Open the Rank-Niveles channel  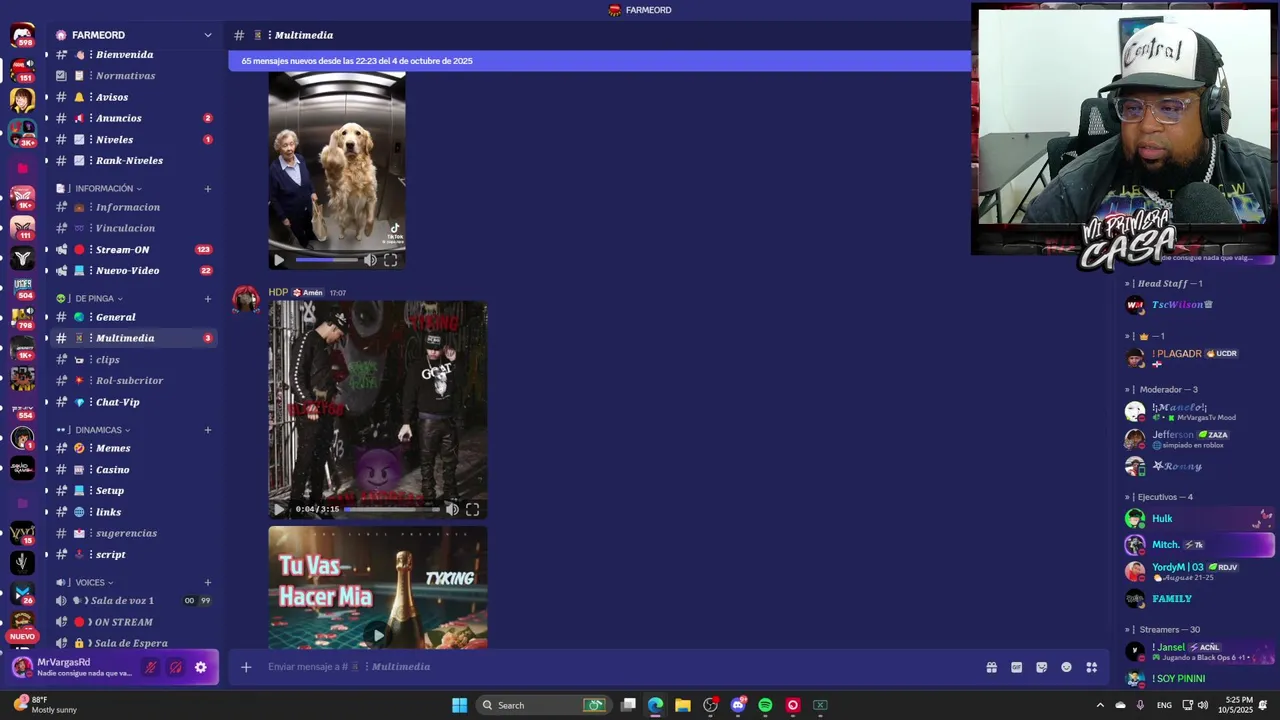tap(134, 160)
